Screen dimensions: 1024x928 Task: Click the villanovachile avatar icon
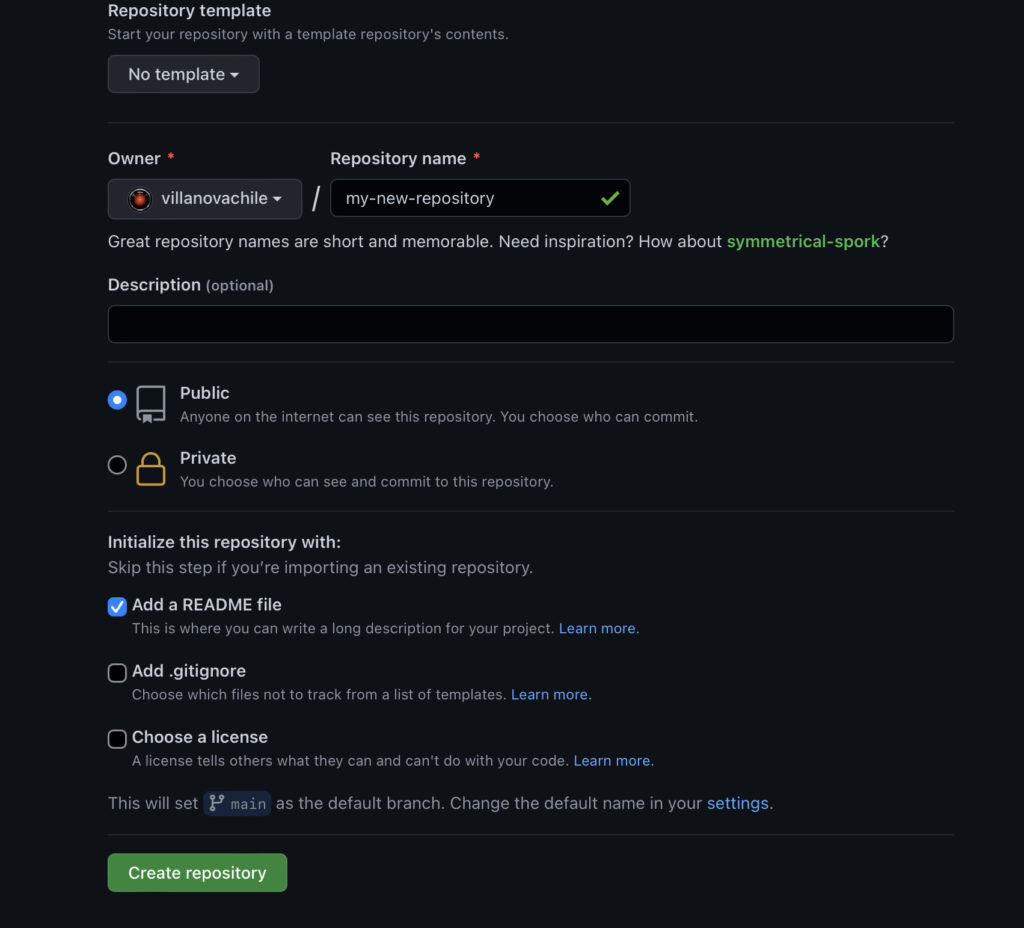pos(139,199)
